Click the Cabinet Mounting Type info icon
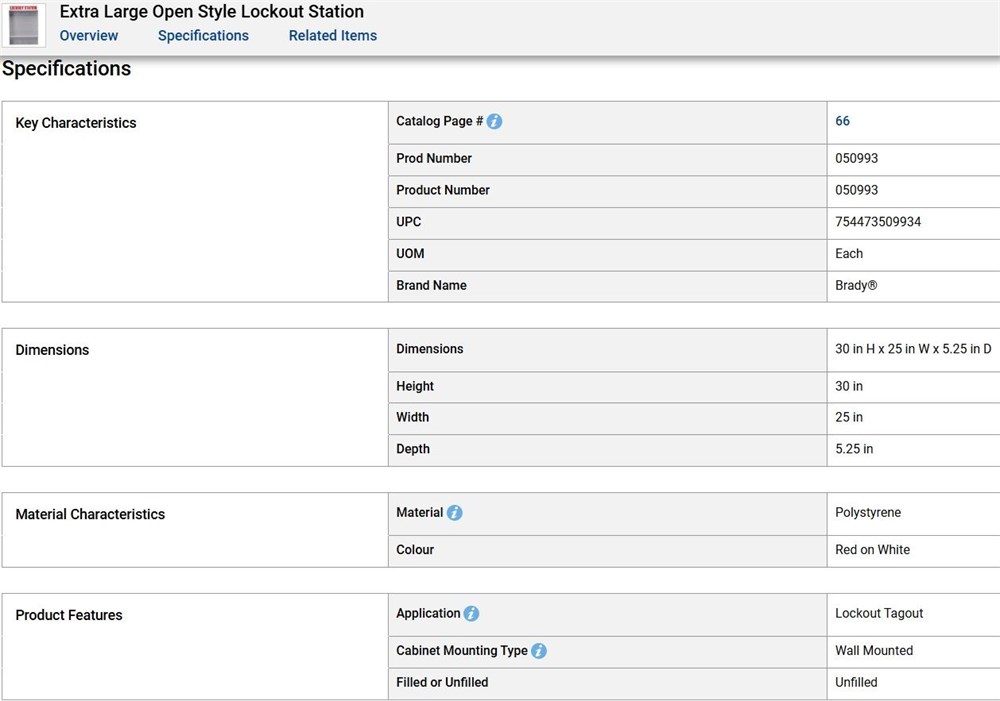1000x701 pixels. [x=539, y=651]
